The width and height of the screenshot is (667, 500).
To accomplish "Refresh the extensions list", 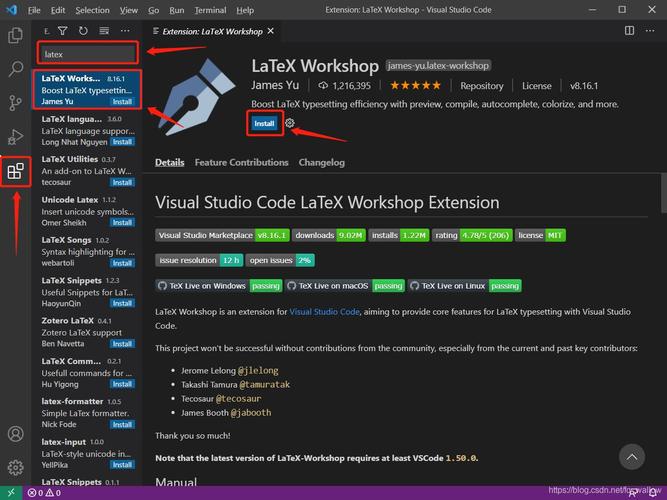I will click(x=81, y=32).
